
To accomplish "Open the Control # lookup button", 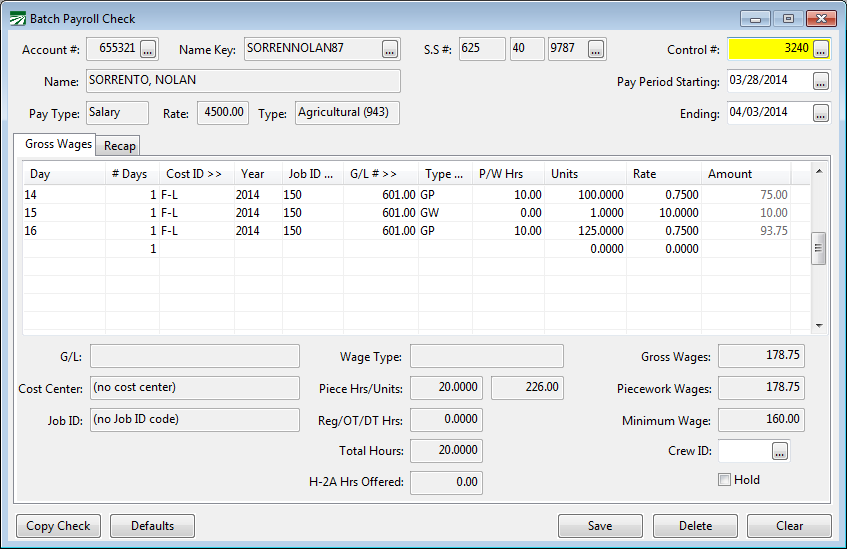I will (x=821, y=49).
